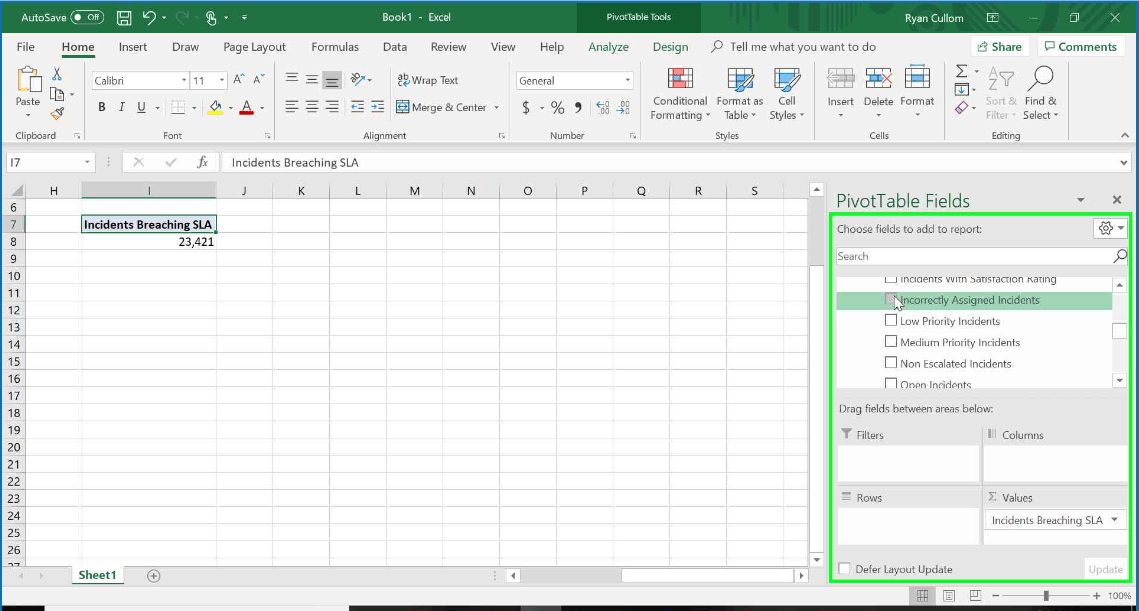The height and width of the screenshot is (611, 1139).
Task: Click the zoom slider handle
Action: point(1046,596)
